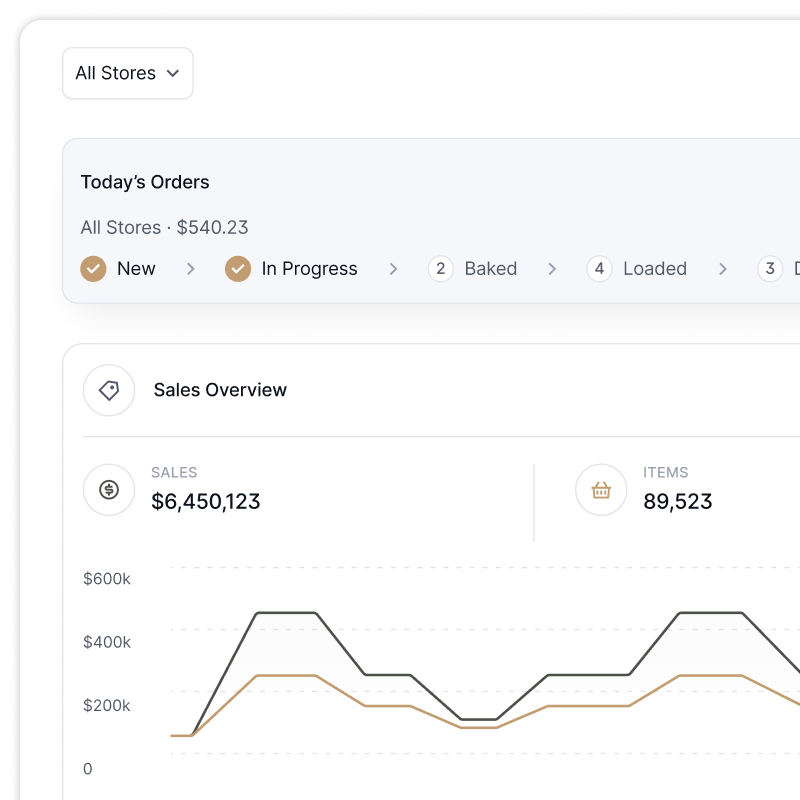
Task: Toggle the New step checkmark
Action: (x=93, y=268)
